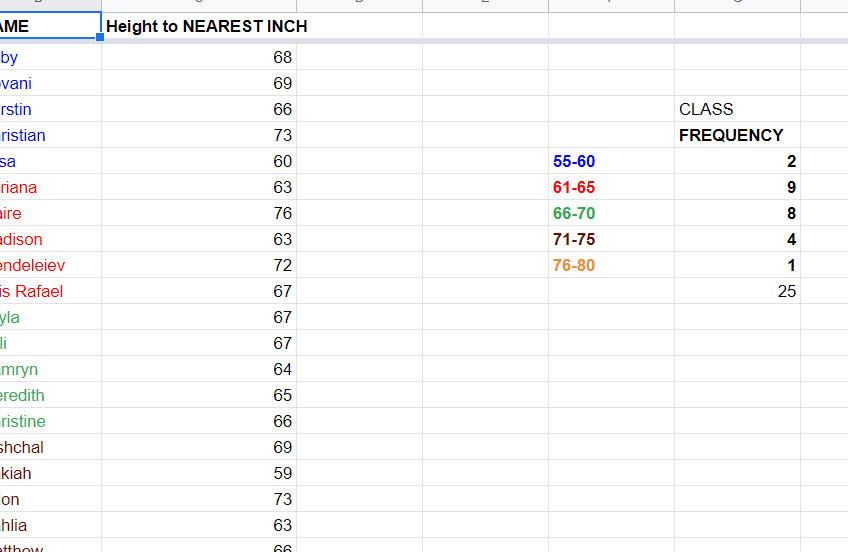Click the frequency value 9 cell

[x=738, y=187]
